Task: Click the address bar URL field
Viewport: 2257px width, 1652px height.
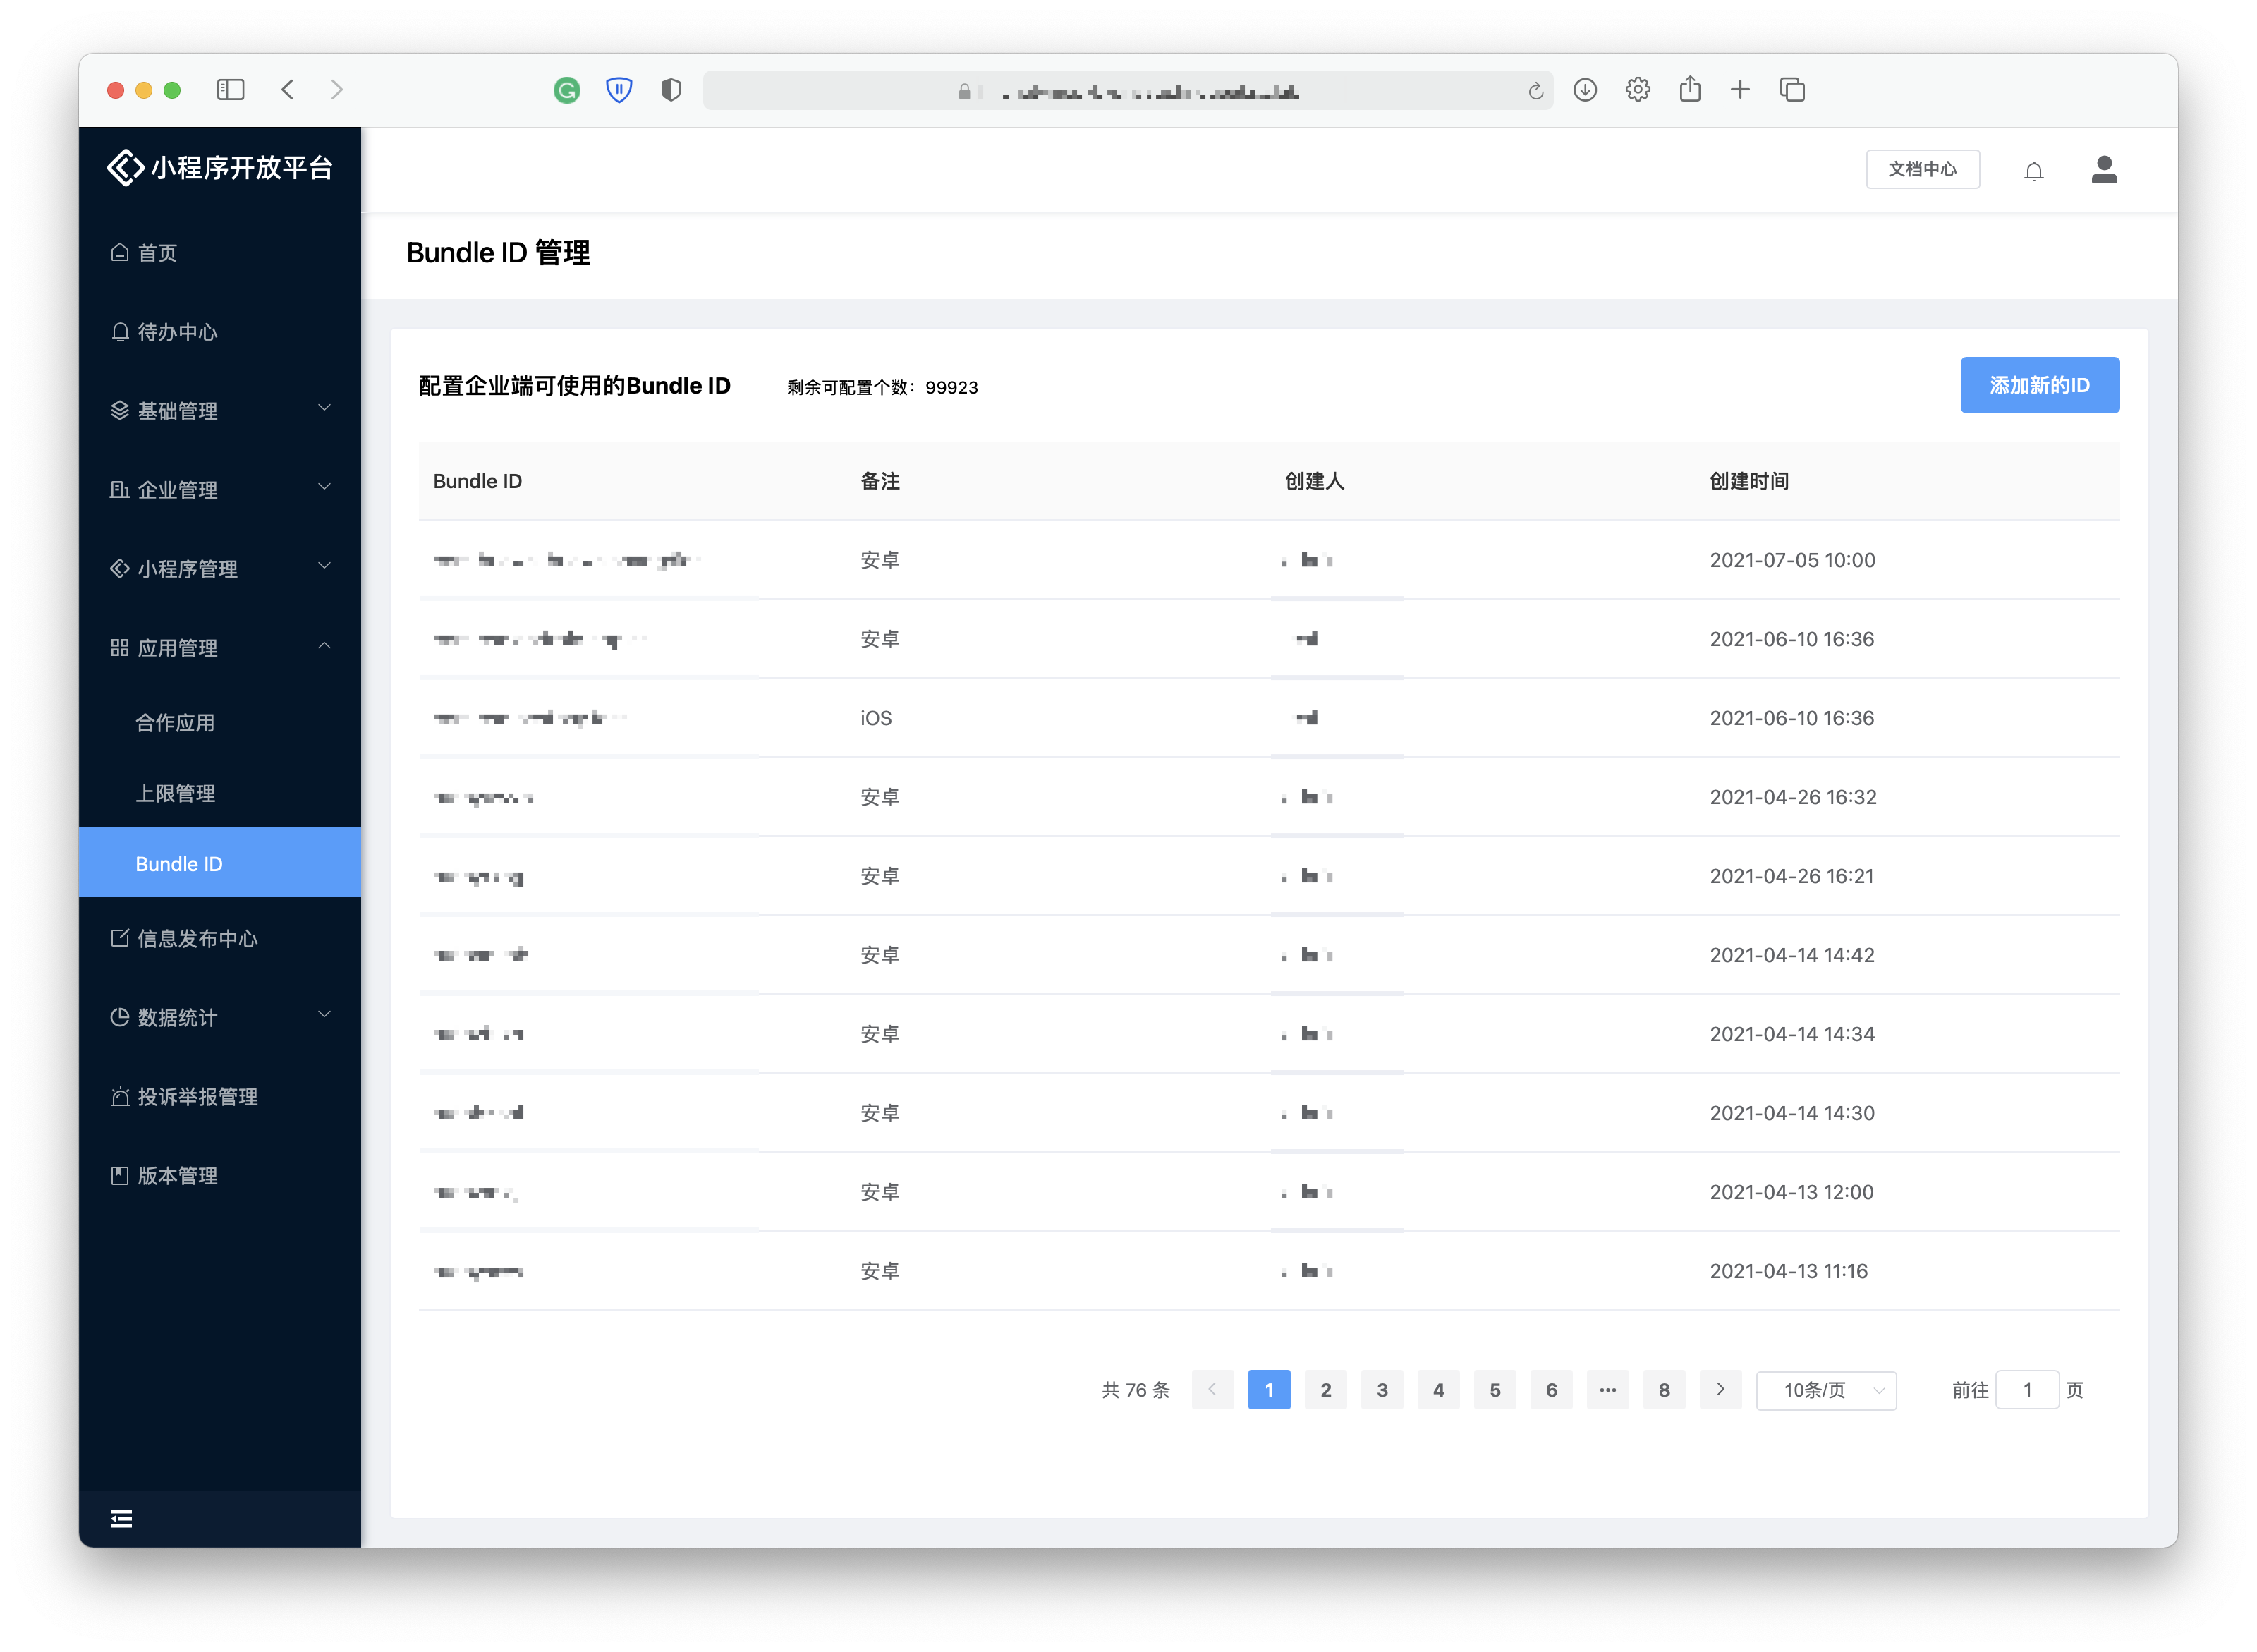Action: tap(1127, 91)
